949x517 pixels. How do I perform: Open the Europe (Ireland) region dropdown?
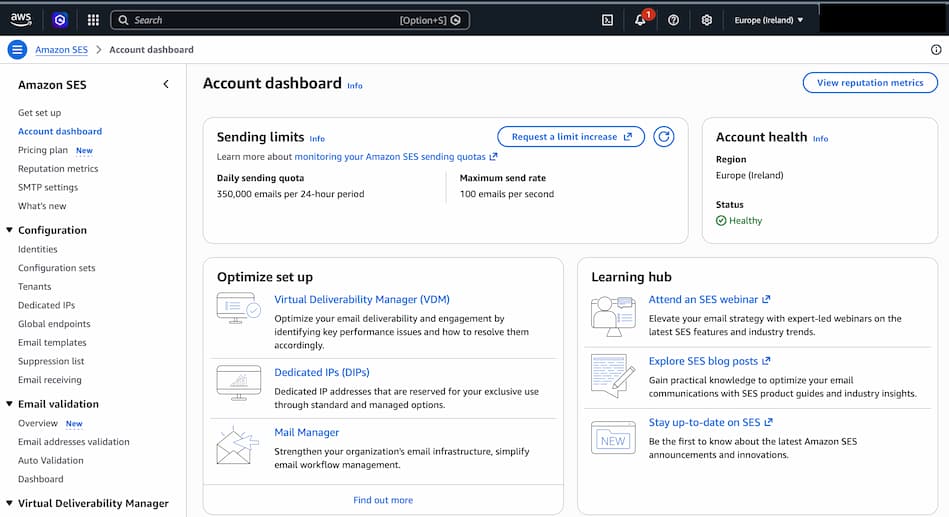pos(769,20)
